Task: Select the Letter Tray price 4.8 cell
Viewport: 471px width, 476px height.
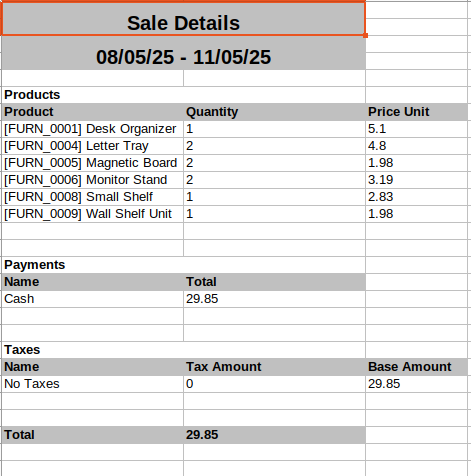Action: click(x=418, y=146)
